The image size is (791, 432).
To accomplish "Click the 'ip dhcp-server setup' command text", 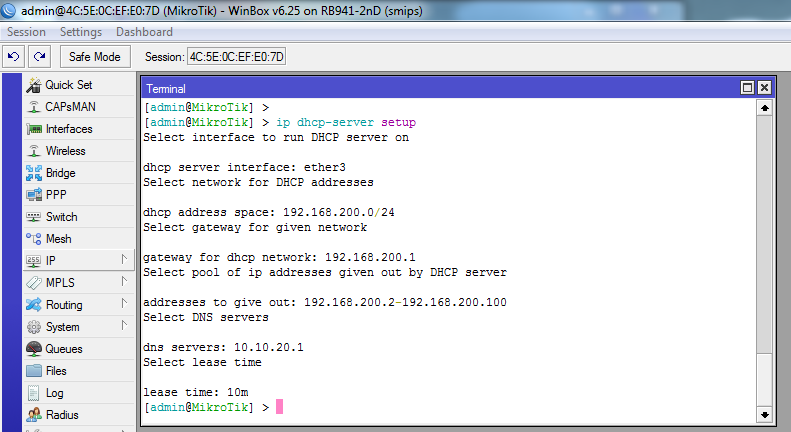I will click(346, 123).
